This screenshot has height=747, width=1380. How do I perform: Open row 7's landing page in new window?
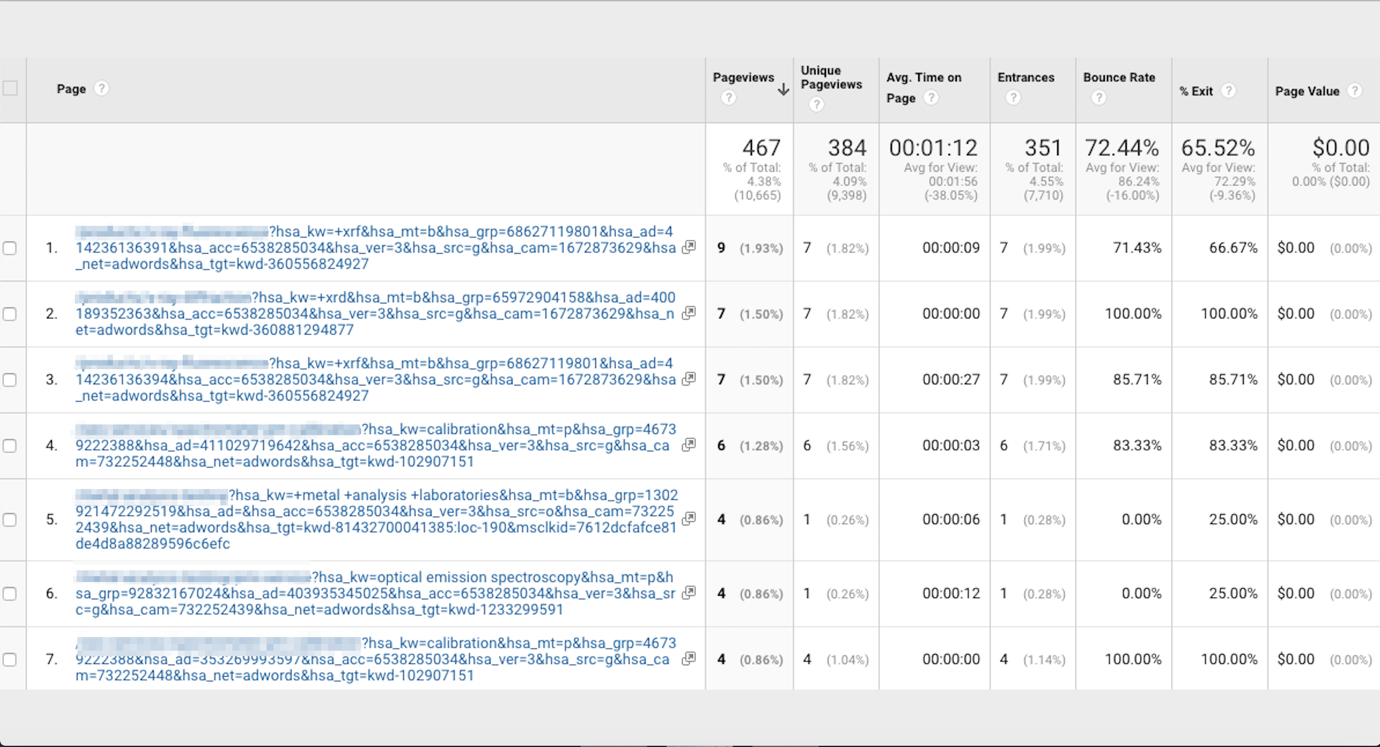point(688,659)
